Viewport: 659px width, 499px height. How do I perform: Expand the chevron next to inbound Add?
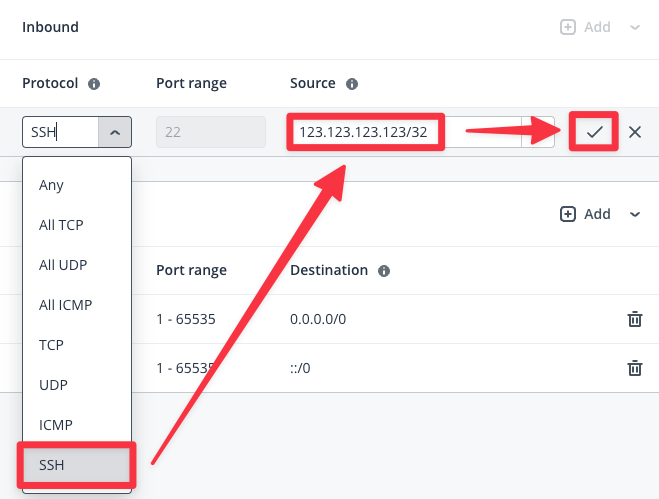634,27
